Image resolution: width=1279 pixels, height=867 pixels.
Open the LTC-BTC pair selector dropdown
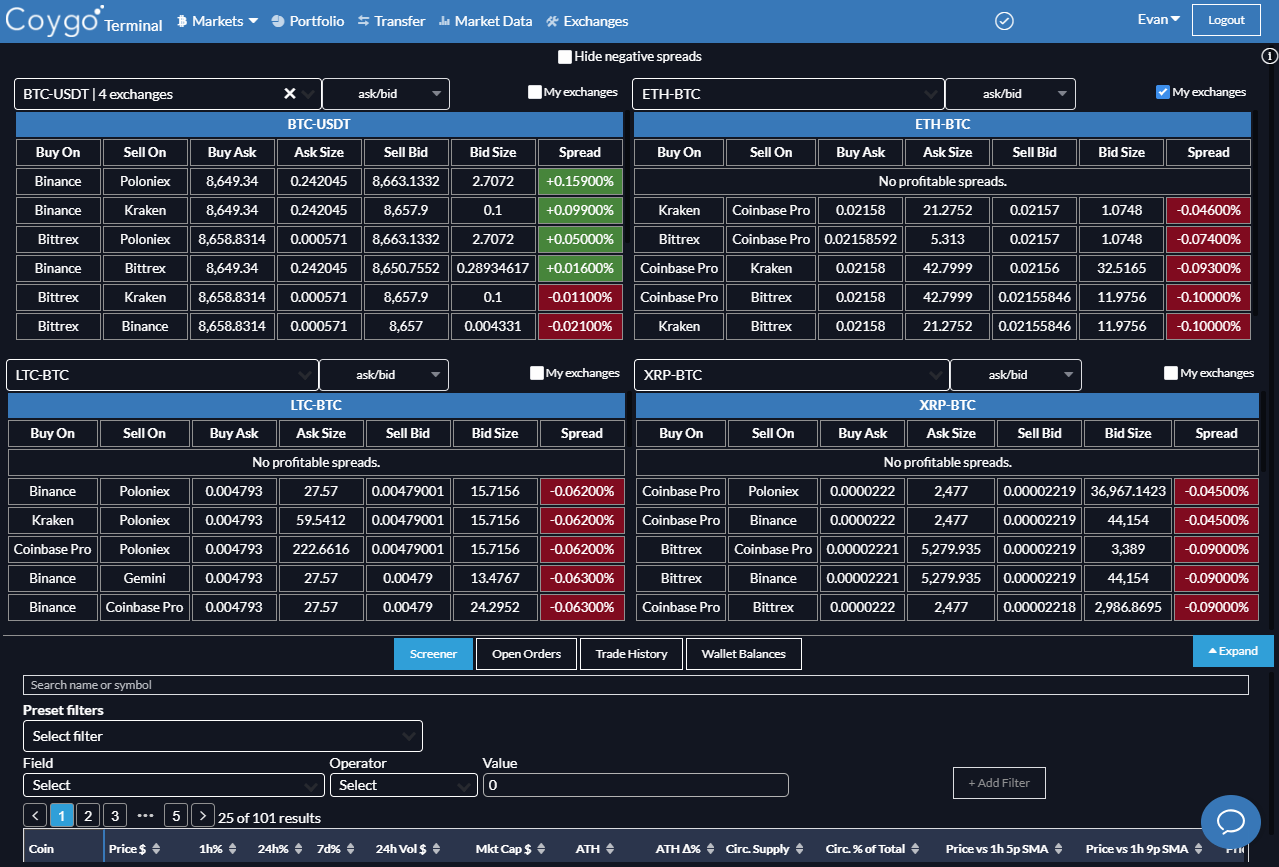pyautogui.click(x=163, y=375)
